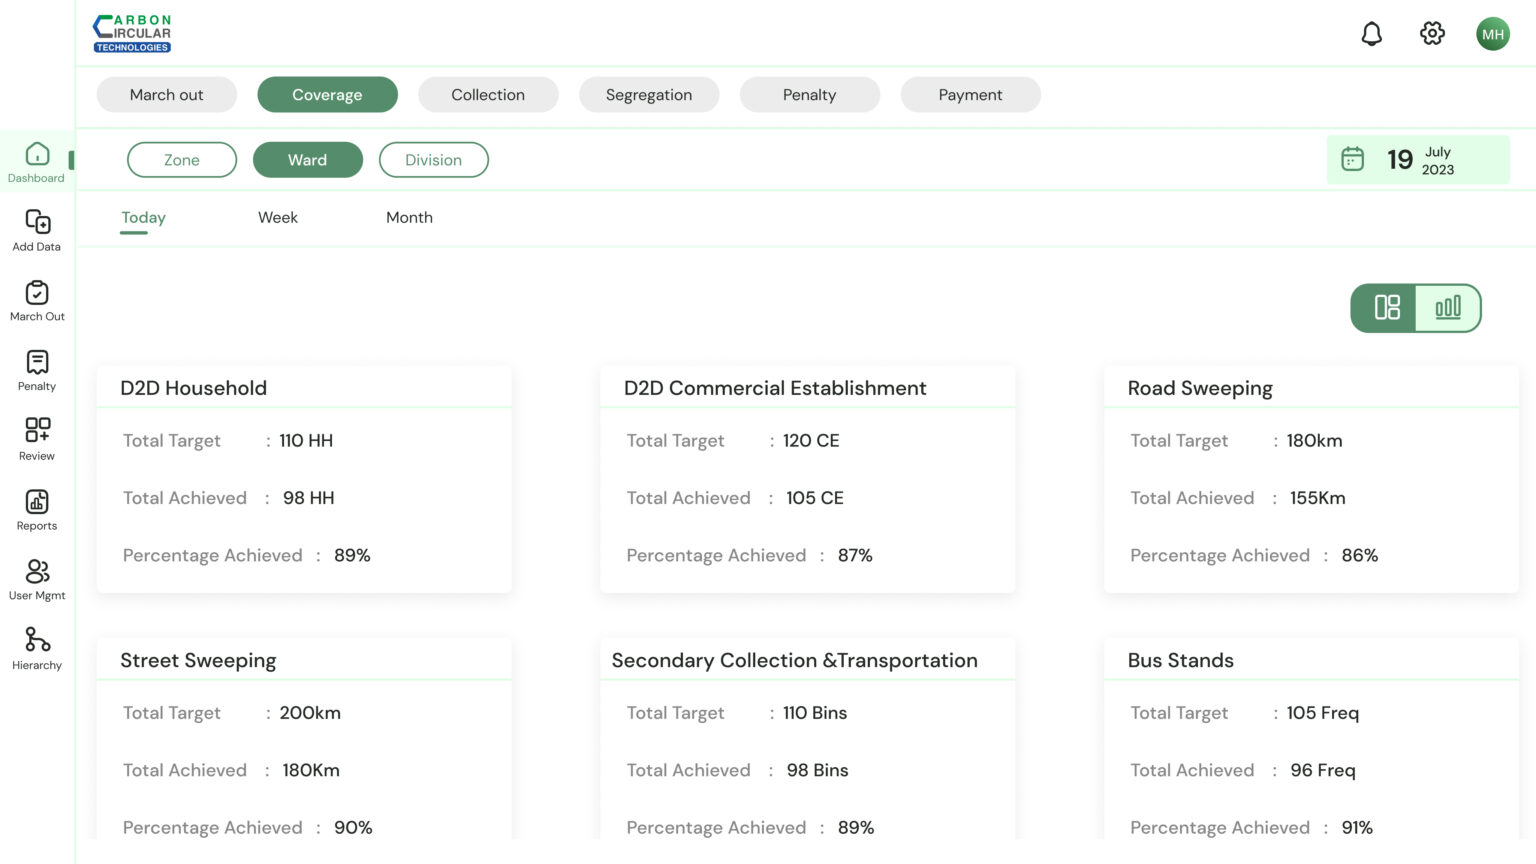This screenshot has height=864, width=1536.
Task: Switch to the Week tab
Action: [x=277, y=218]
